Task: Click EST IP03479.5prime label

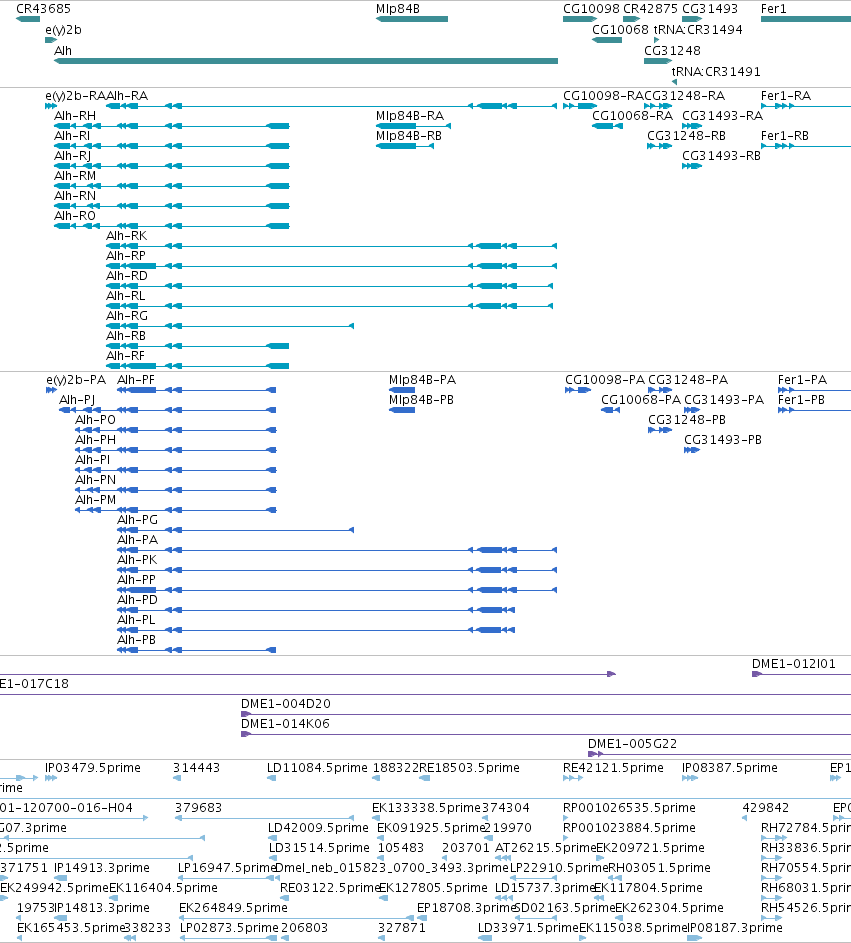Action: [93, 768]
